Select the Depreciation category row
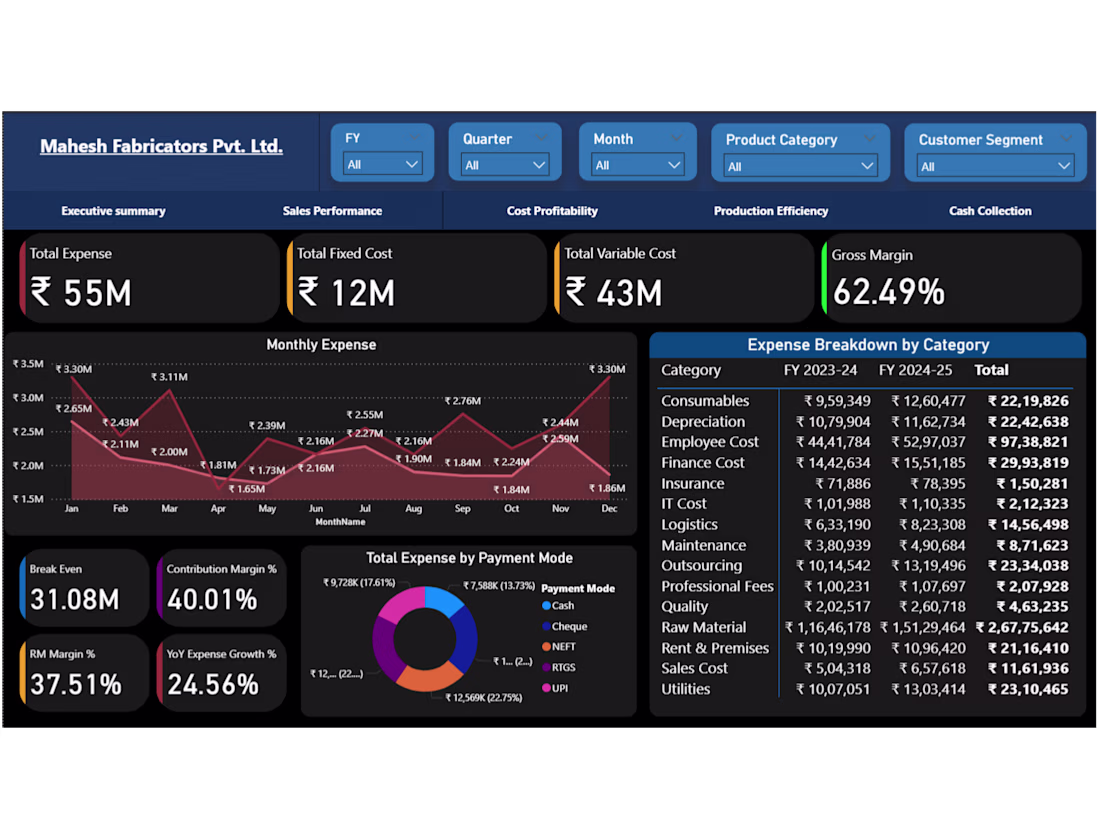This screenshot has width=1100, height=825. [865, 422]
